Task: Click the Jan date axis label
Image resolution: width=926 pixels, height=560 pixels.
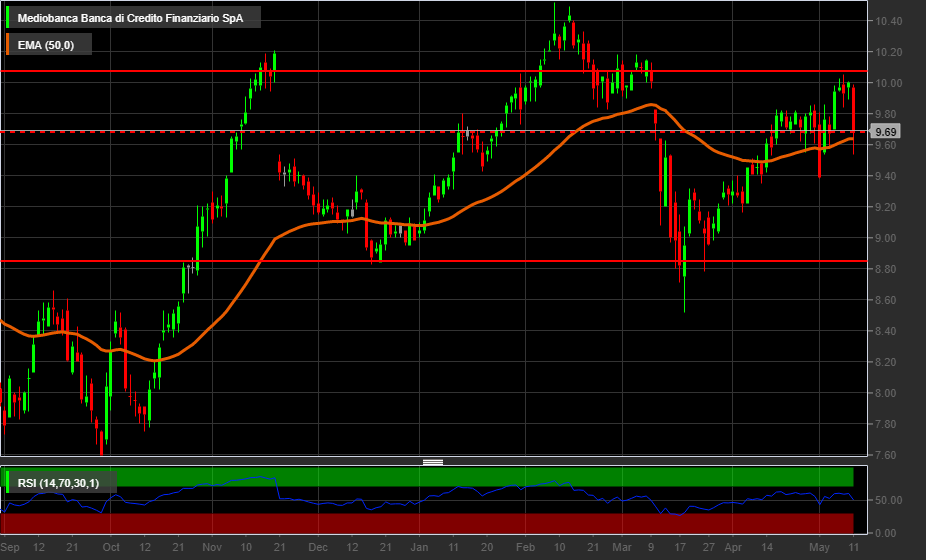Action: tap(419, 548)
